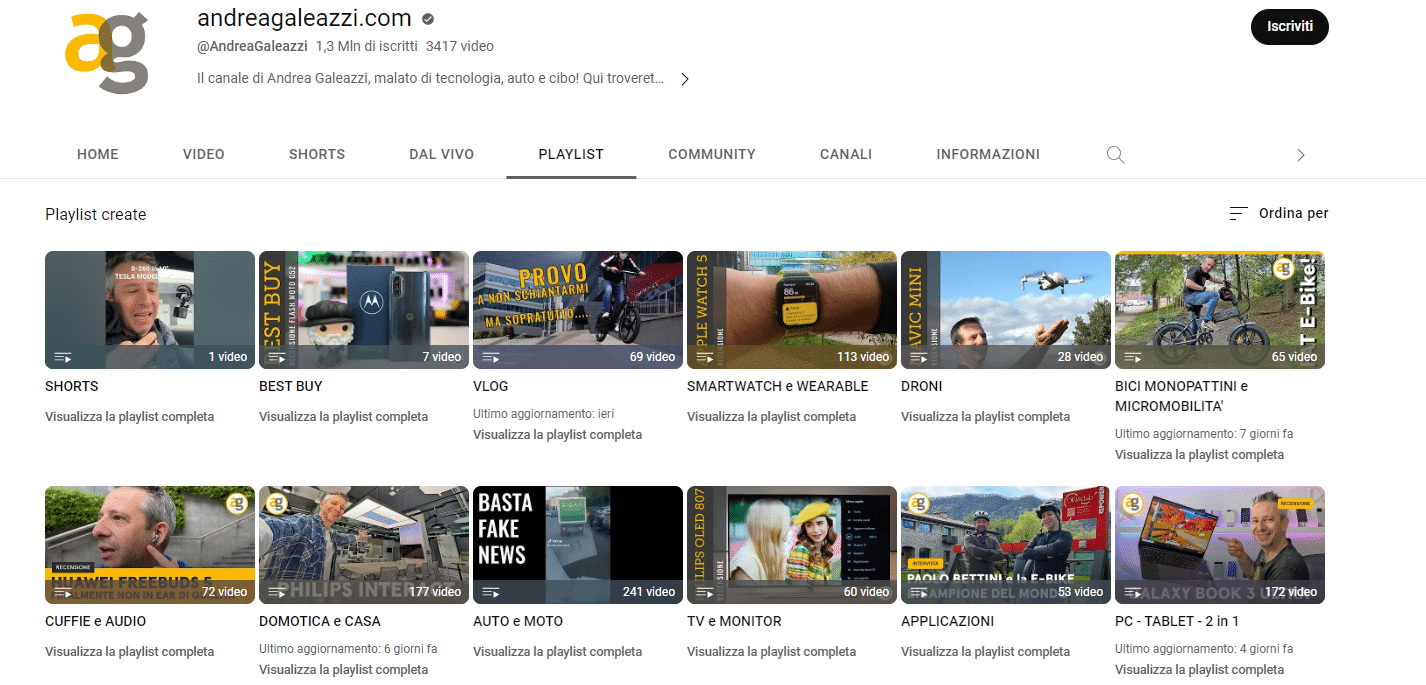Image resolution: width=1426 pixels, height=685 pixels.
Task: Open the VLOG e-bike thumbnail
Action: tap(578, 310)
